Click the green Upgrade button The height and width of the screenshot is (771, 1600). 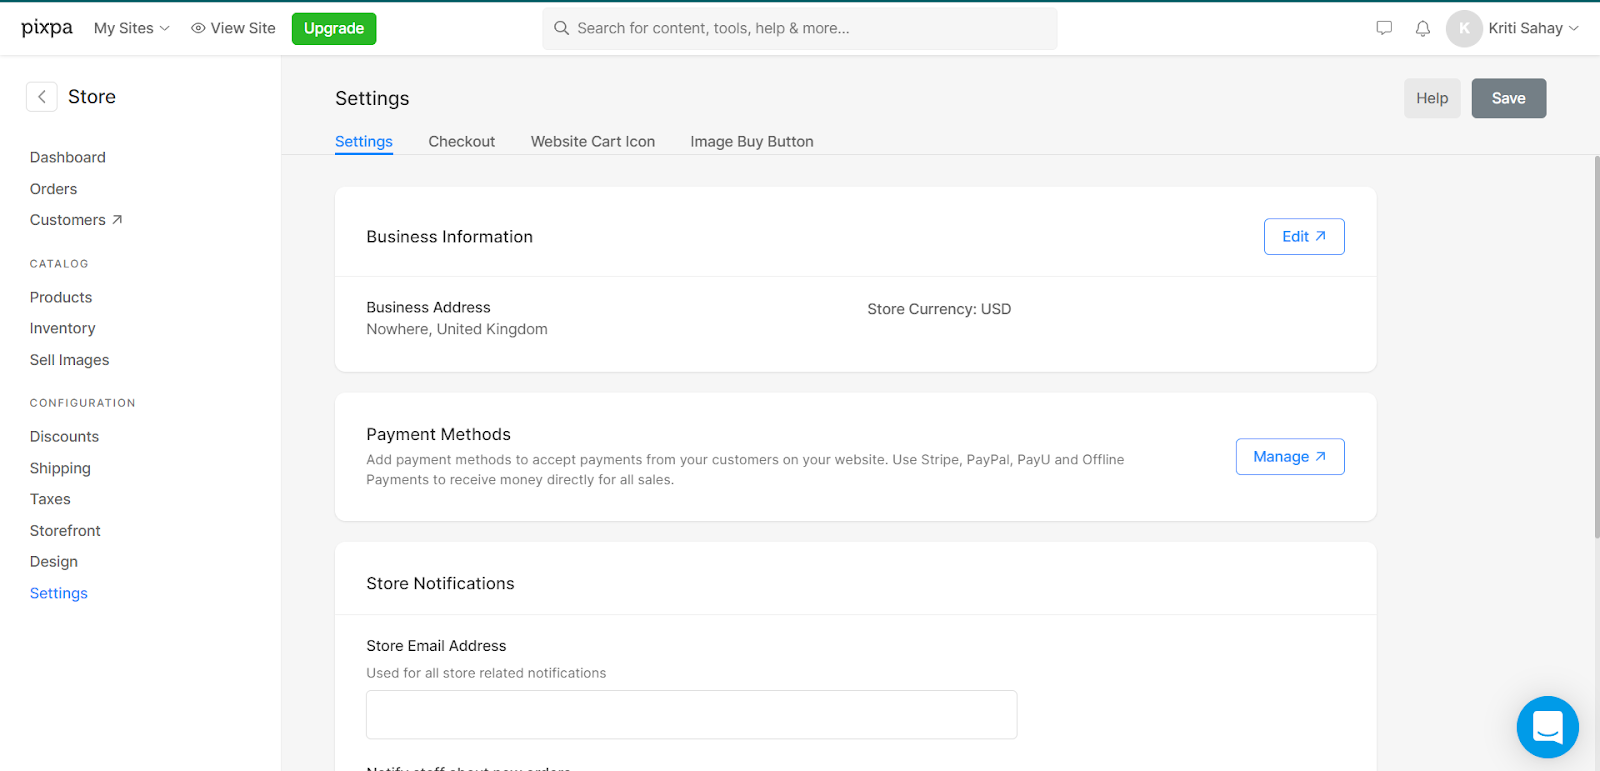click(334, 29)
